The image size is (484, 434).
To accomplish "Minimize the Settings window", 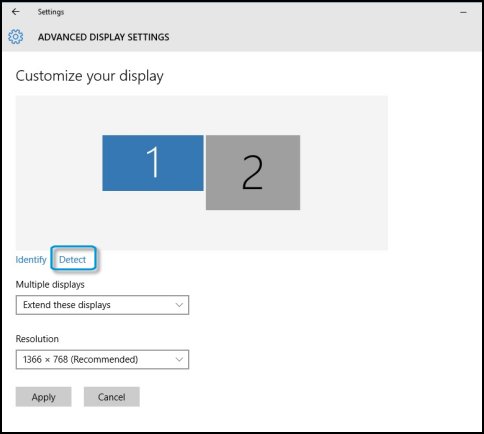I will tap(463, 12).
